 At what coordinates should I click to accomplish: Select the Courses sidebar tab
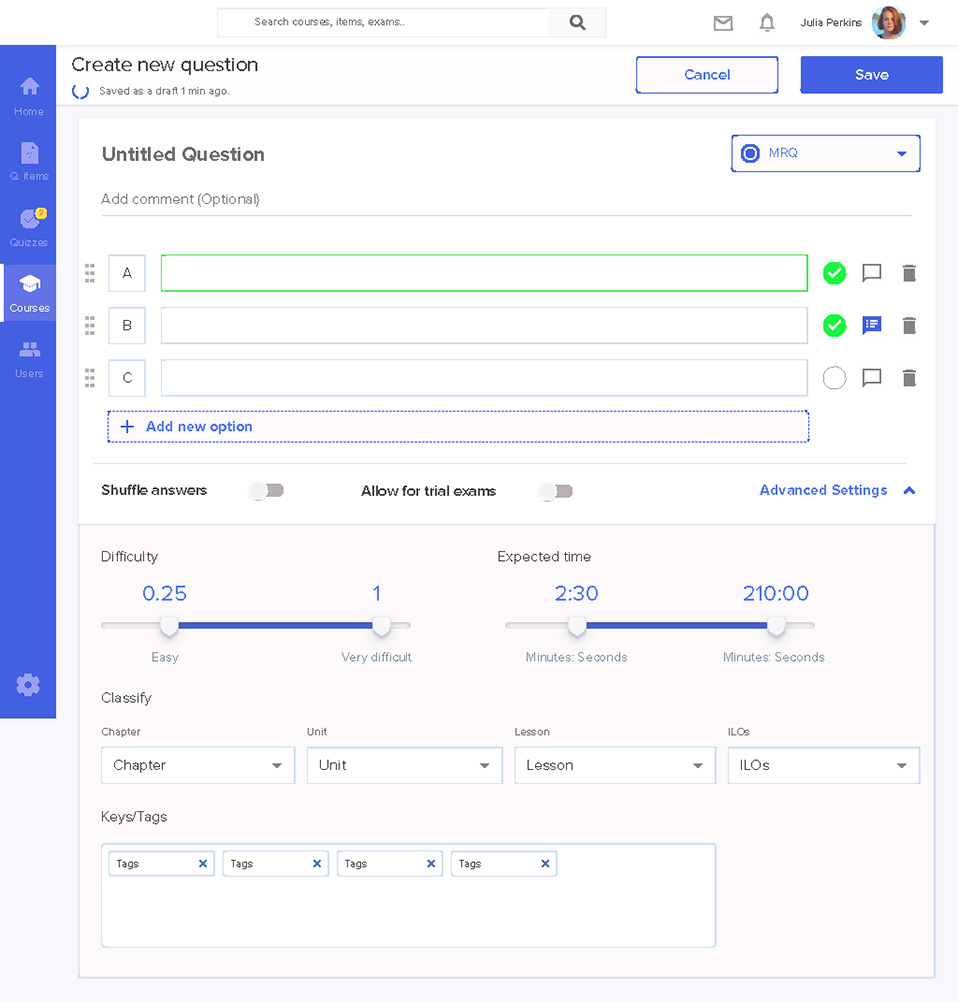(29, 293)
